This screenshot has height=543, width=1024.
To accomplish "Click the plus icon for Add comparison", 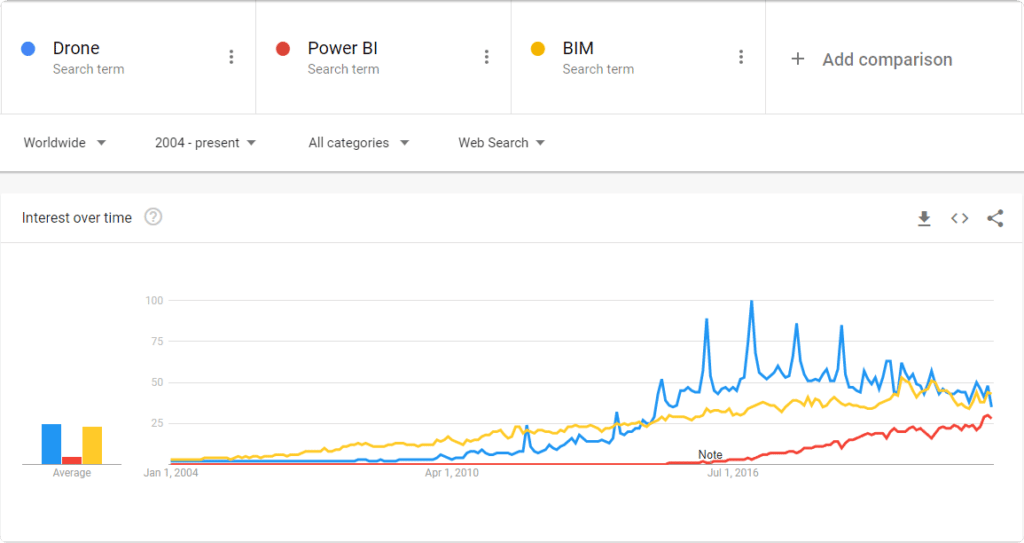I will [x=797, y=59].
